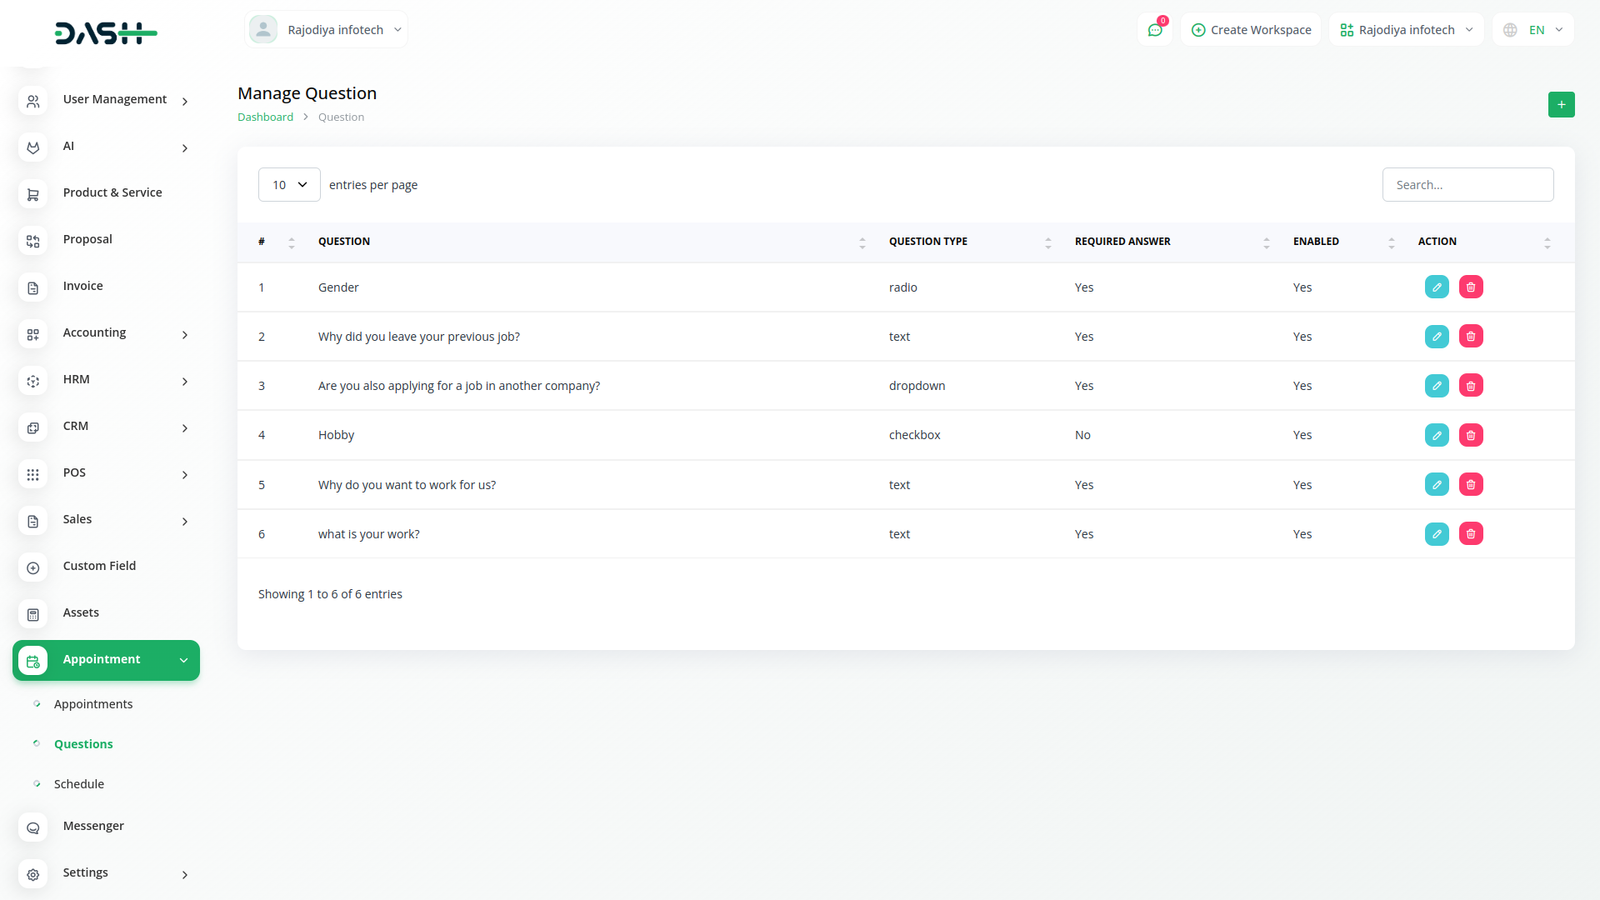The width and height of the screenshot is (1600, 900).
Task: Delete the Hobby question row
Action: [x=1470, y=435]
